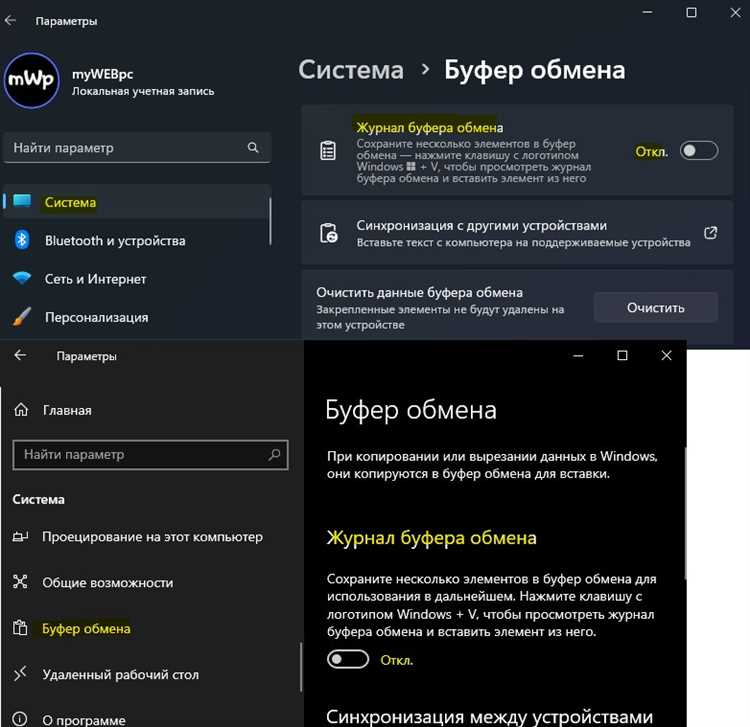Enable the Журнал буфера обмена switch in the bottom window
Image resolution: width=750 pixels, height=727 pixels.
click(x=348, y=659)
